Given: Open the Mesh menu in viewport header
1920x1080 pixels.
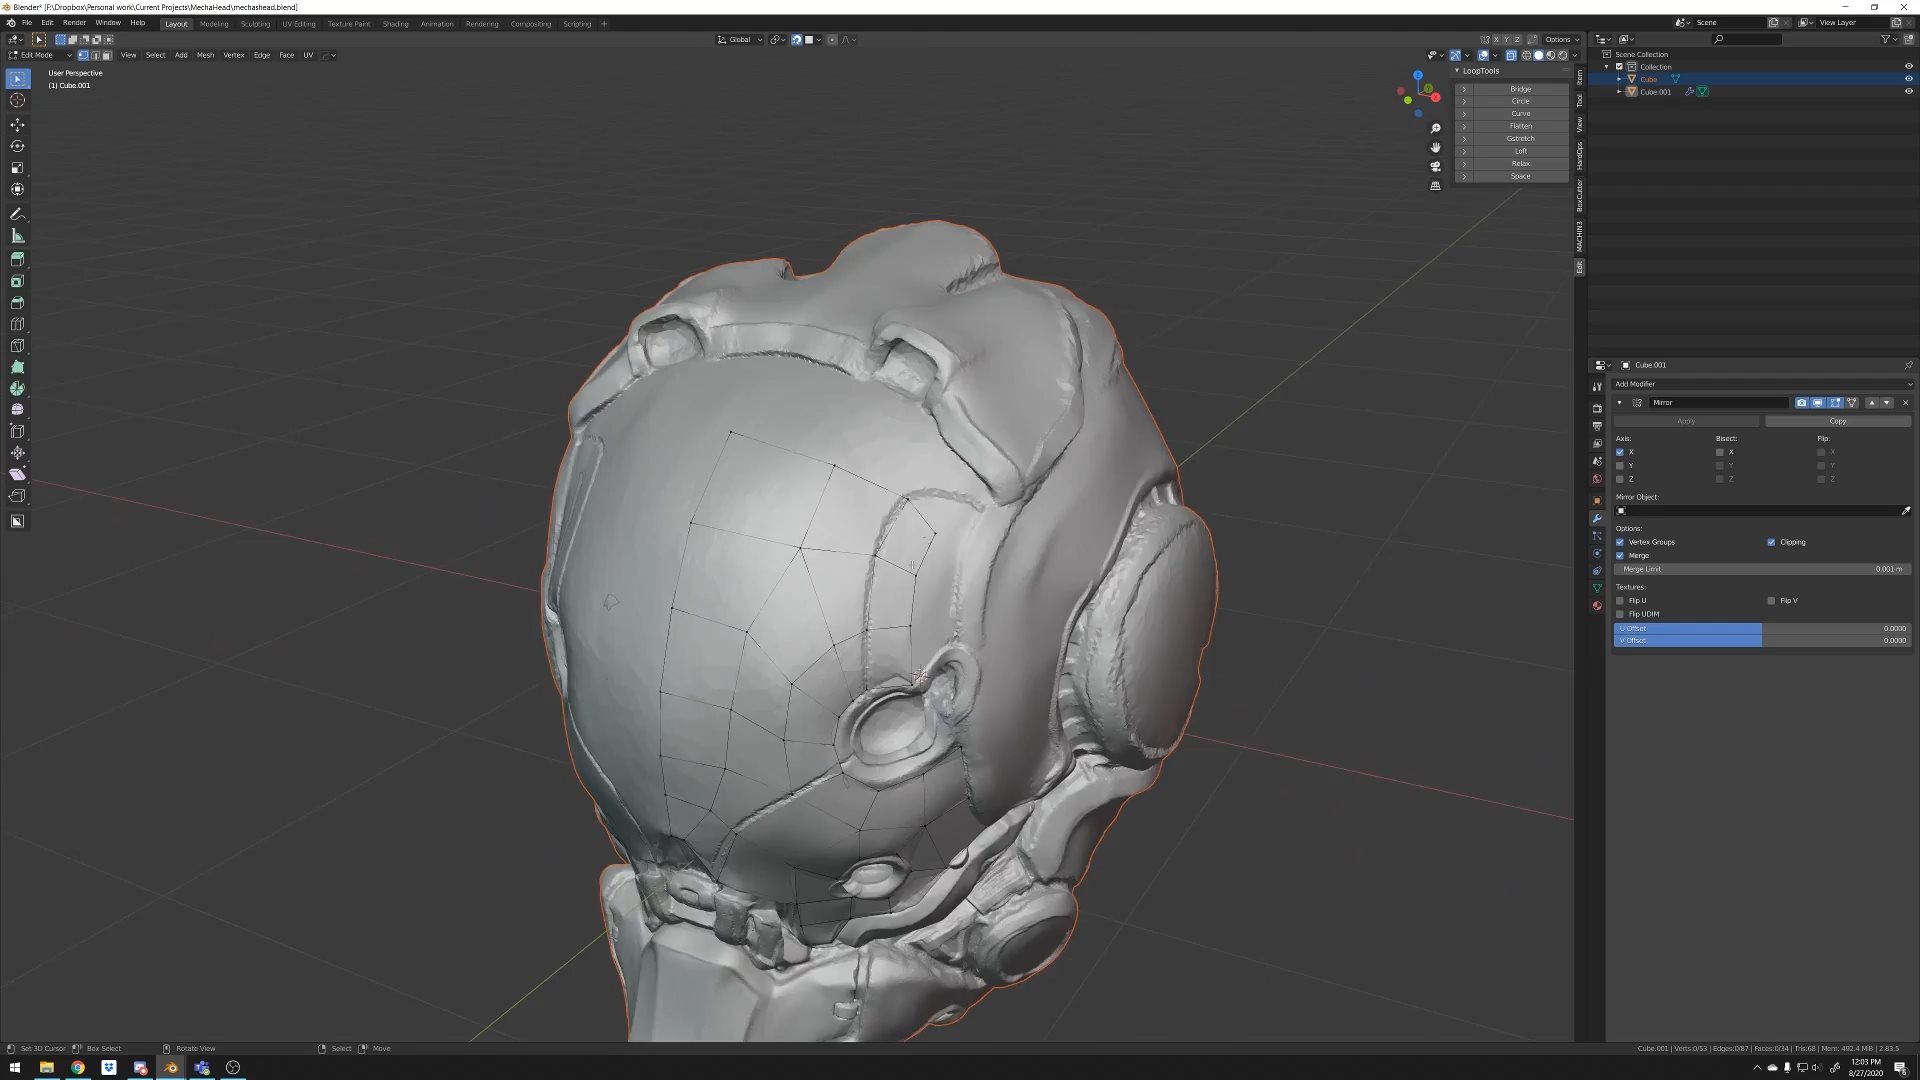Looking at the screenshot, I should click(x=205, y=55).
